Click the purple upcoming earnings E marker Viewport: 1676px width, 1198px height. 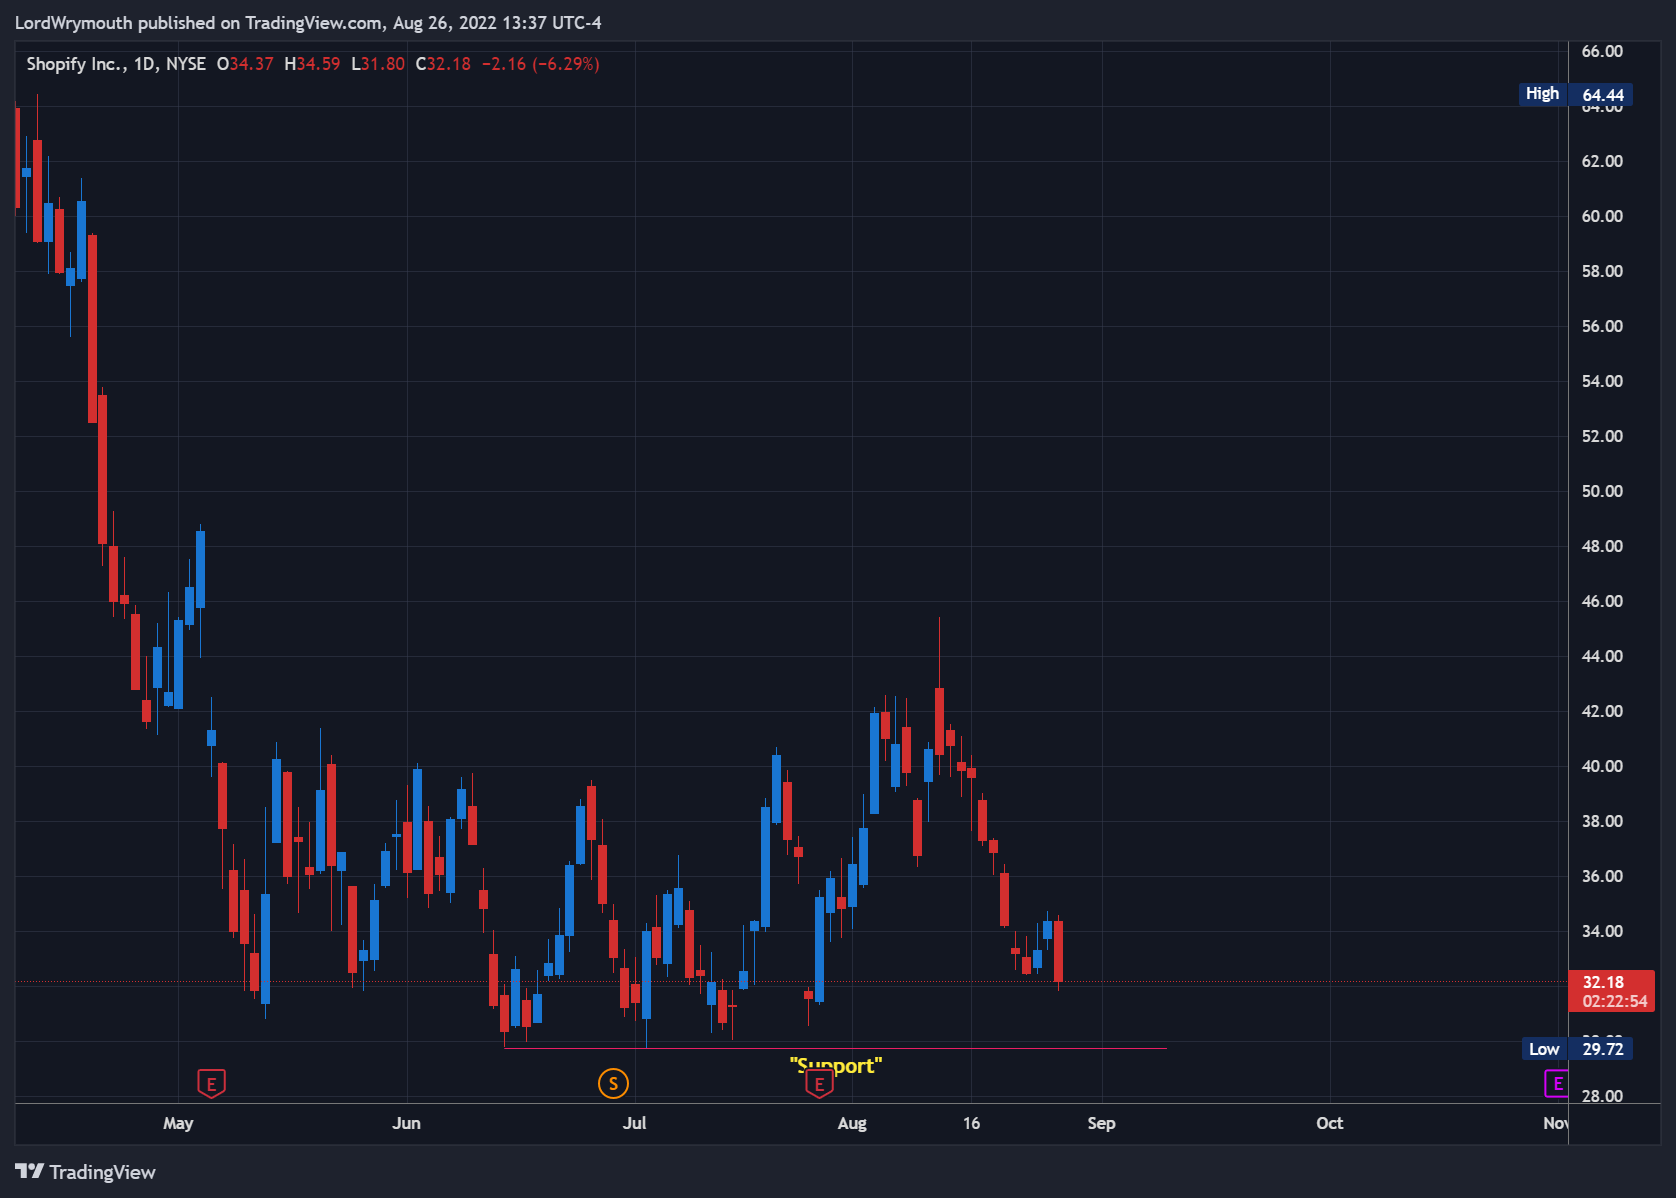(x=1556, y=1083)
